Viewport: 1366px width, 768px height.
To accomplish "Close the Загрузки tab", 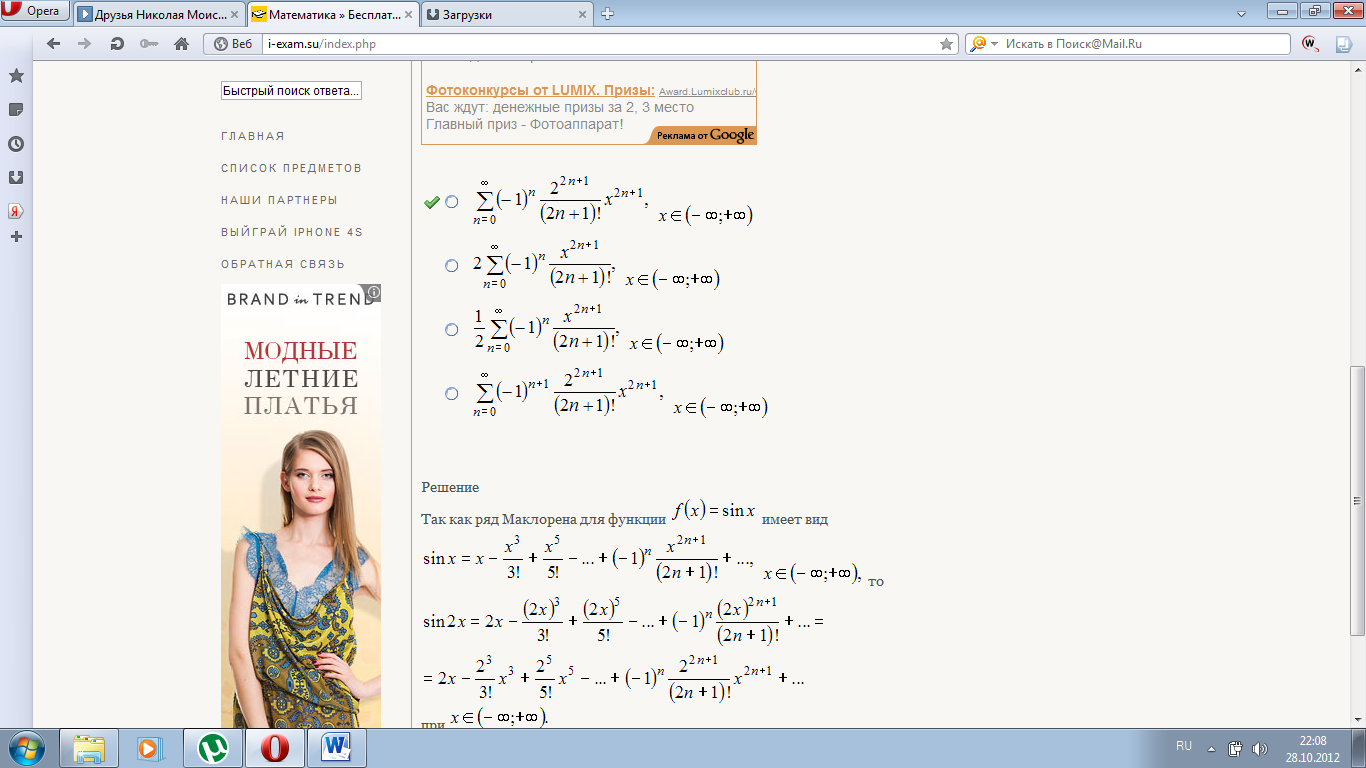I will (x=581, y=14).
